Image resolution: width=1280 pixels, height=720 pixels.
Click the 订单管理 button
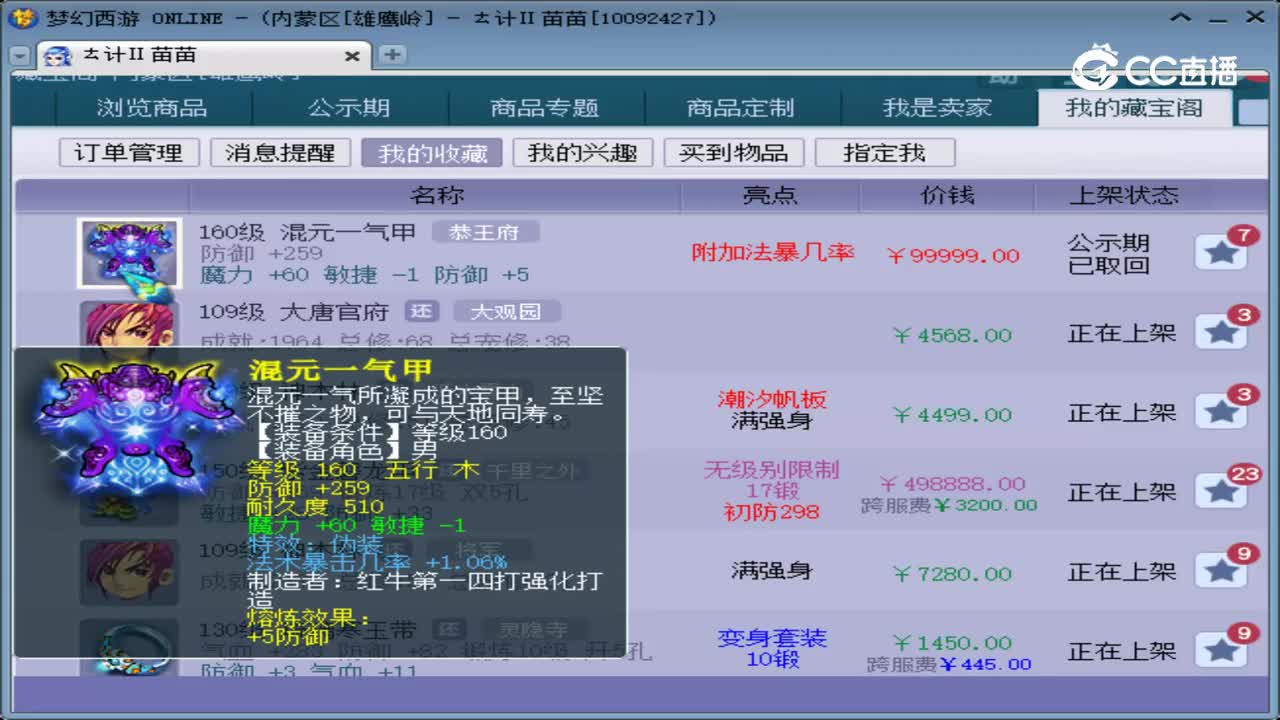point(127,153)
